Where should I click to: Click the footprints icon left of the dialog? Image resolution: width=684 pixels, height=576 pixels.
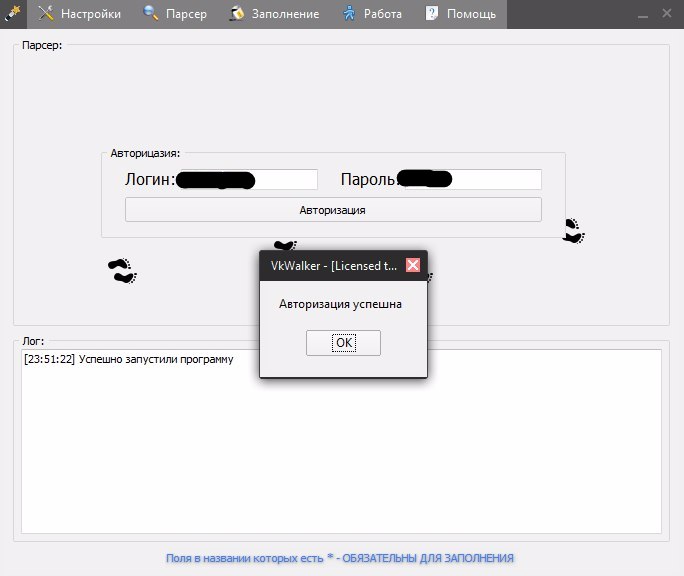122,270
